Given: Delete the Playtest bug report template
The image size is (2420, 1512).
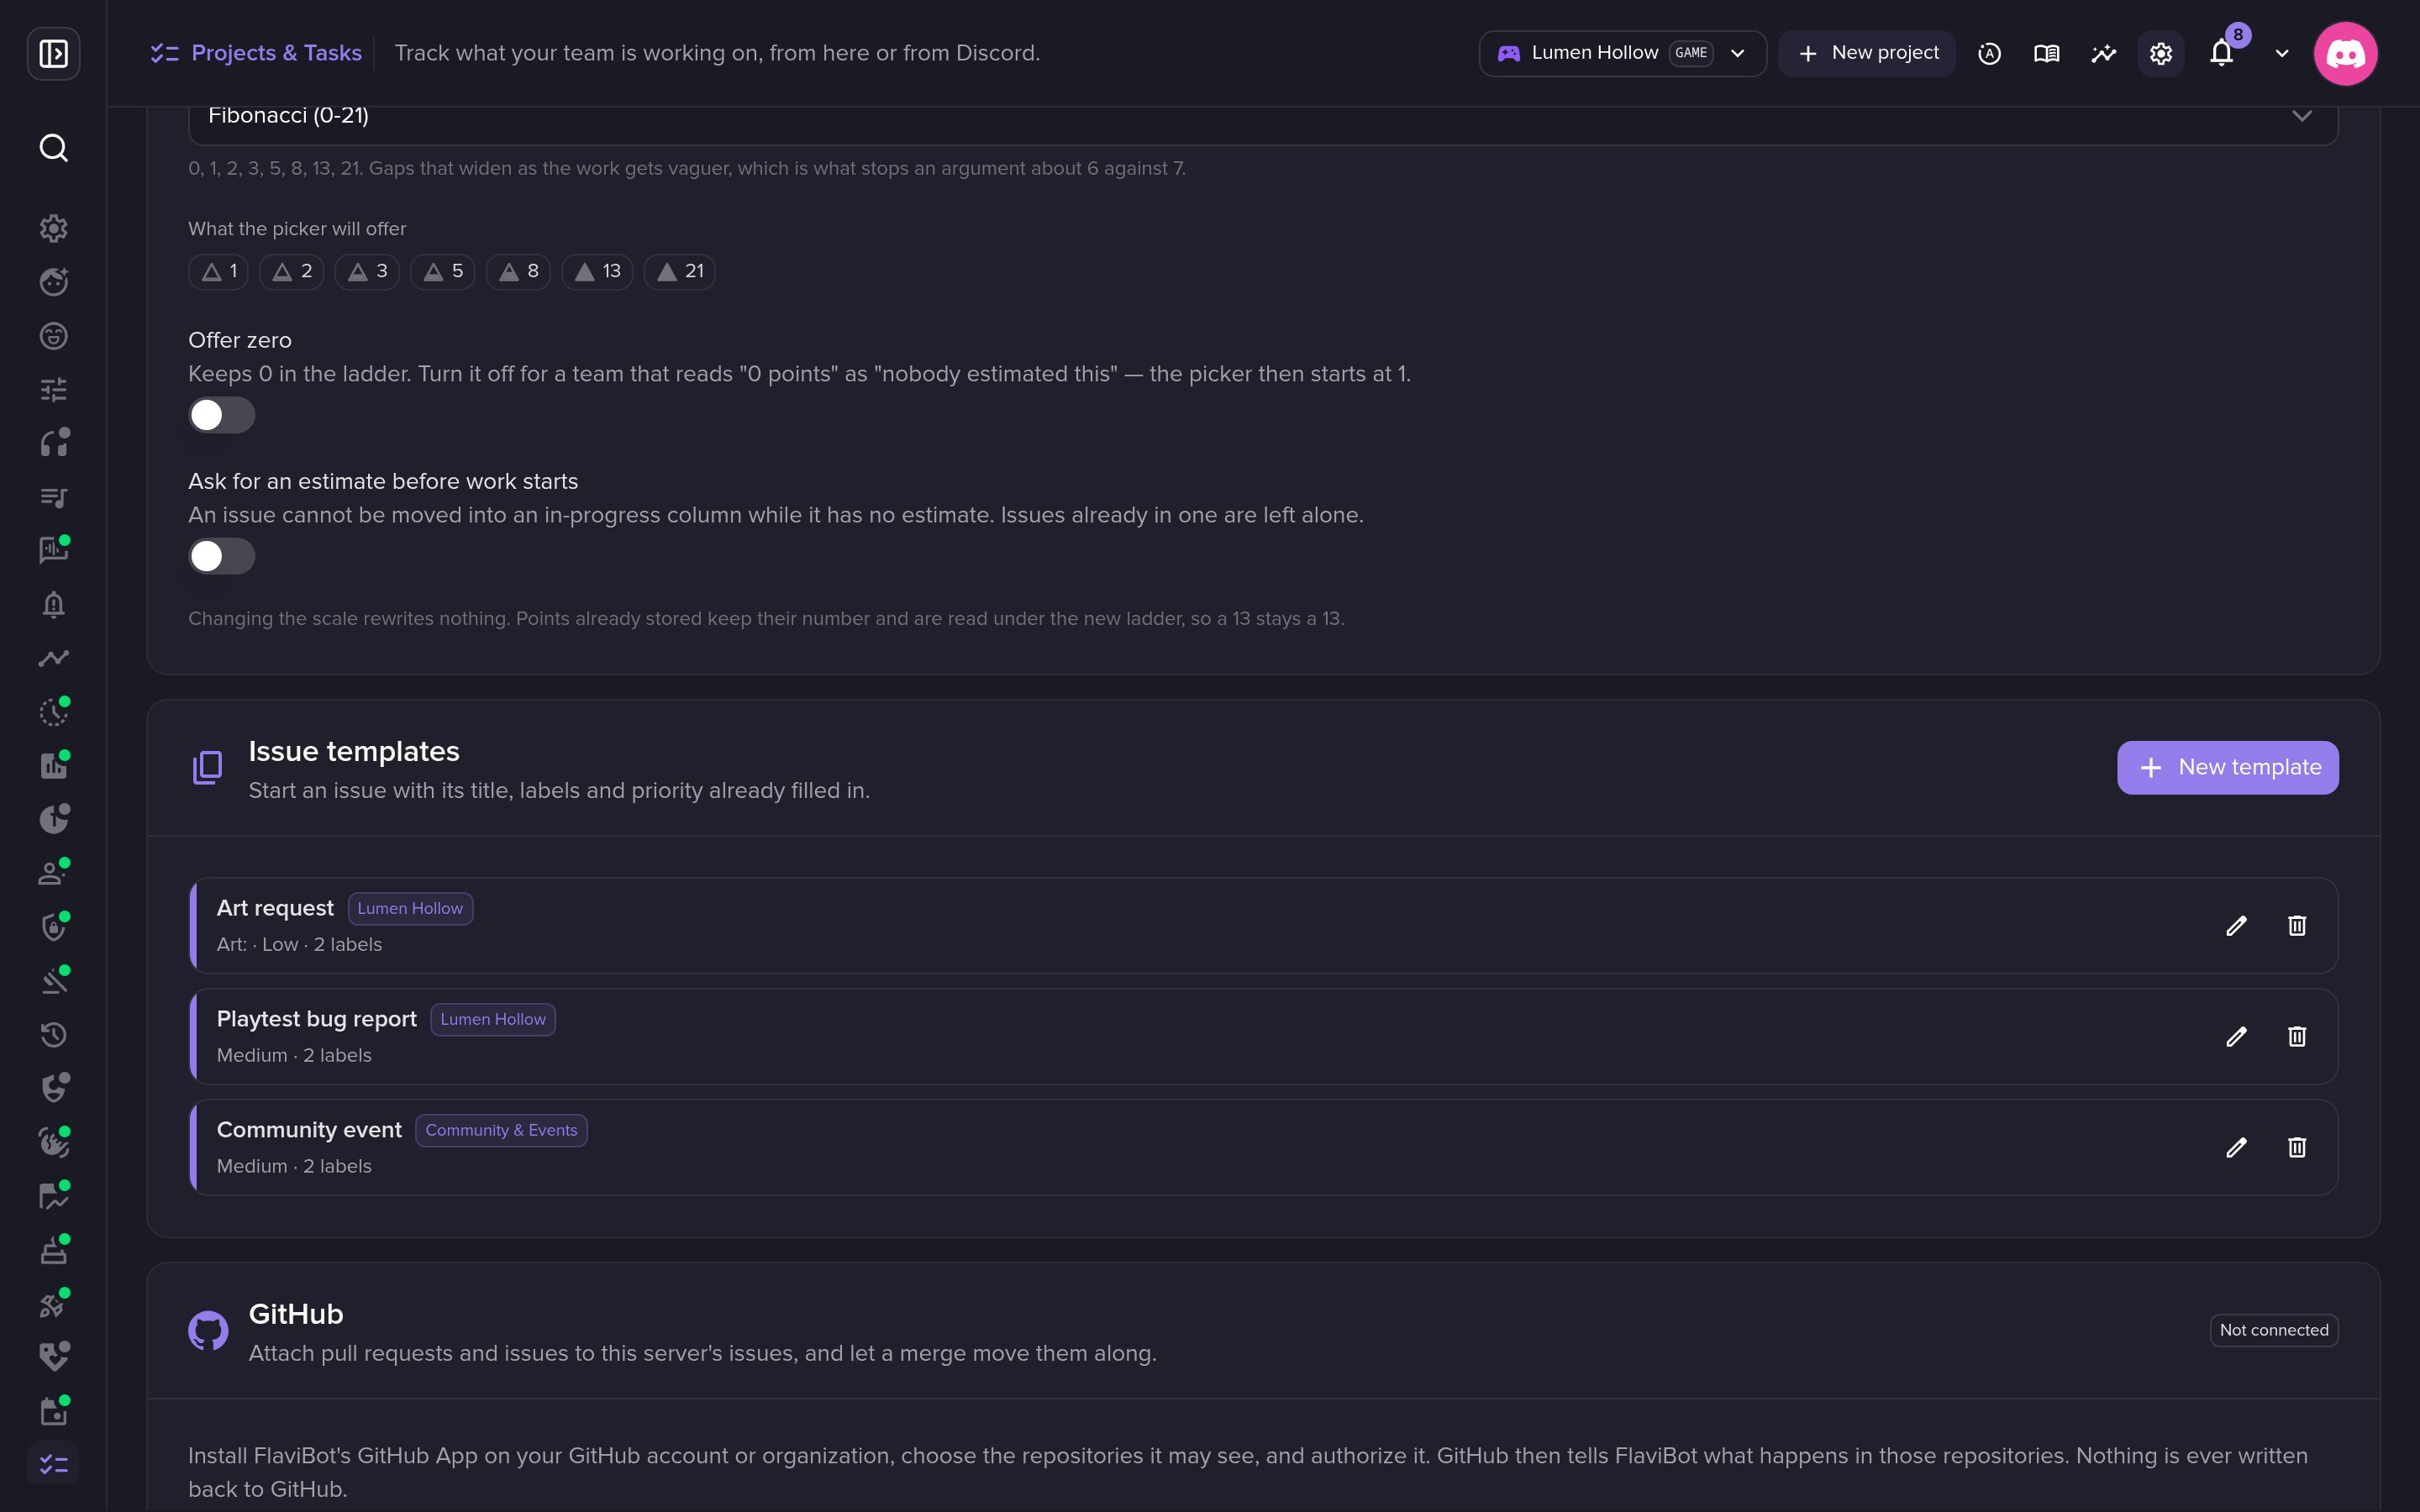Looking at the screenshot, I should 2297,1037.
